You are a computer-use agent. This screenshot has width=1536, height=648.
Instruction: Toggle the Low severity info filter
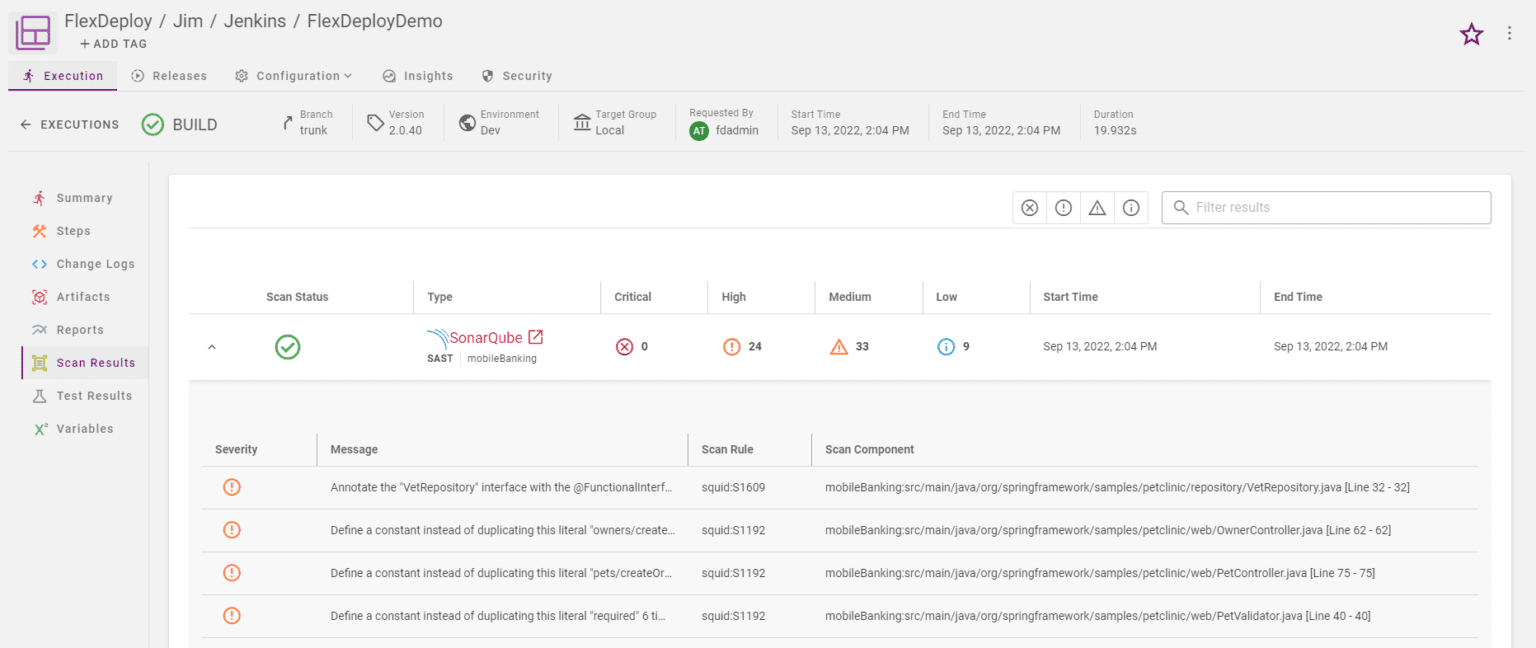[1131, 207]
